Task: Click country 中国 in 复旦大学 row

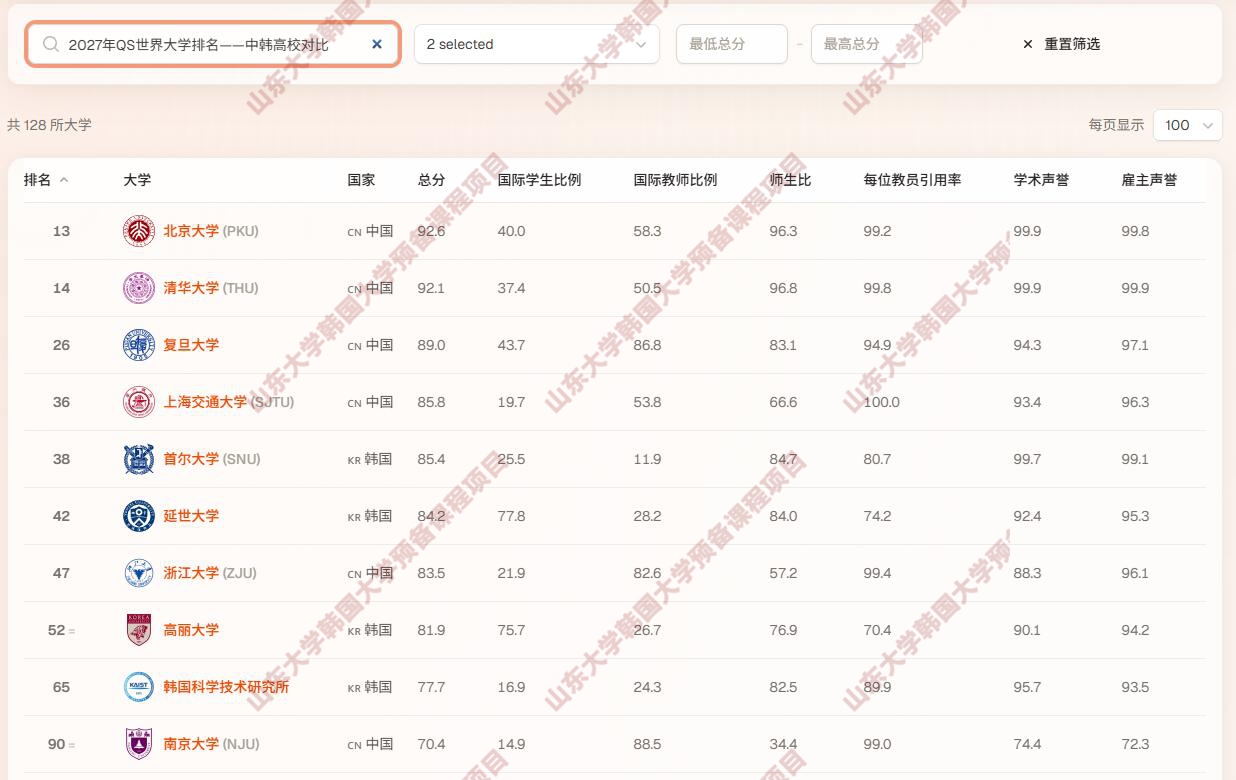Action: pyautogui.click(x=370, y=345)
